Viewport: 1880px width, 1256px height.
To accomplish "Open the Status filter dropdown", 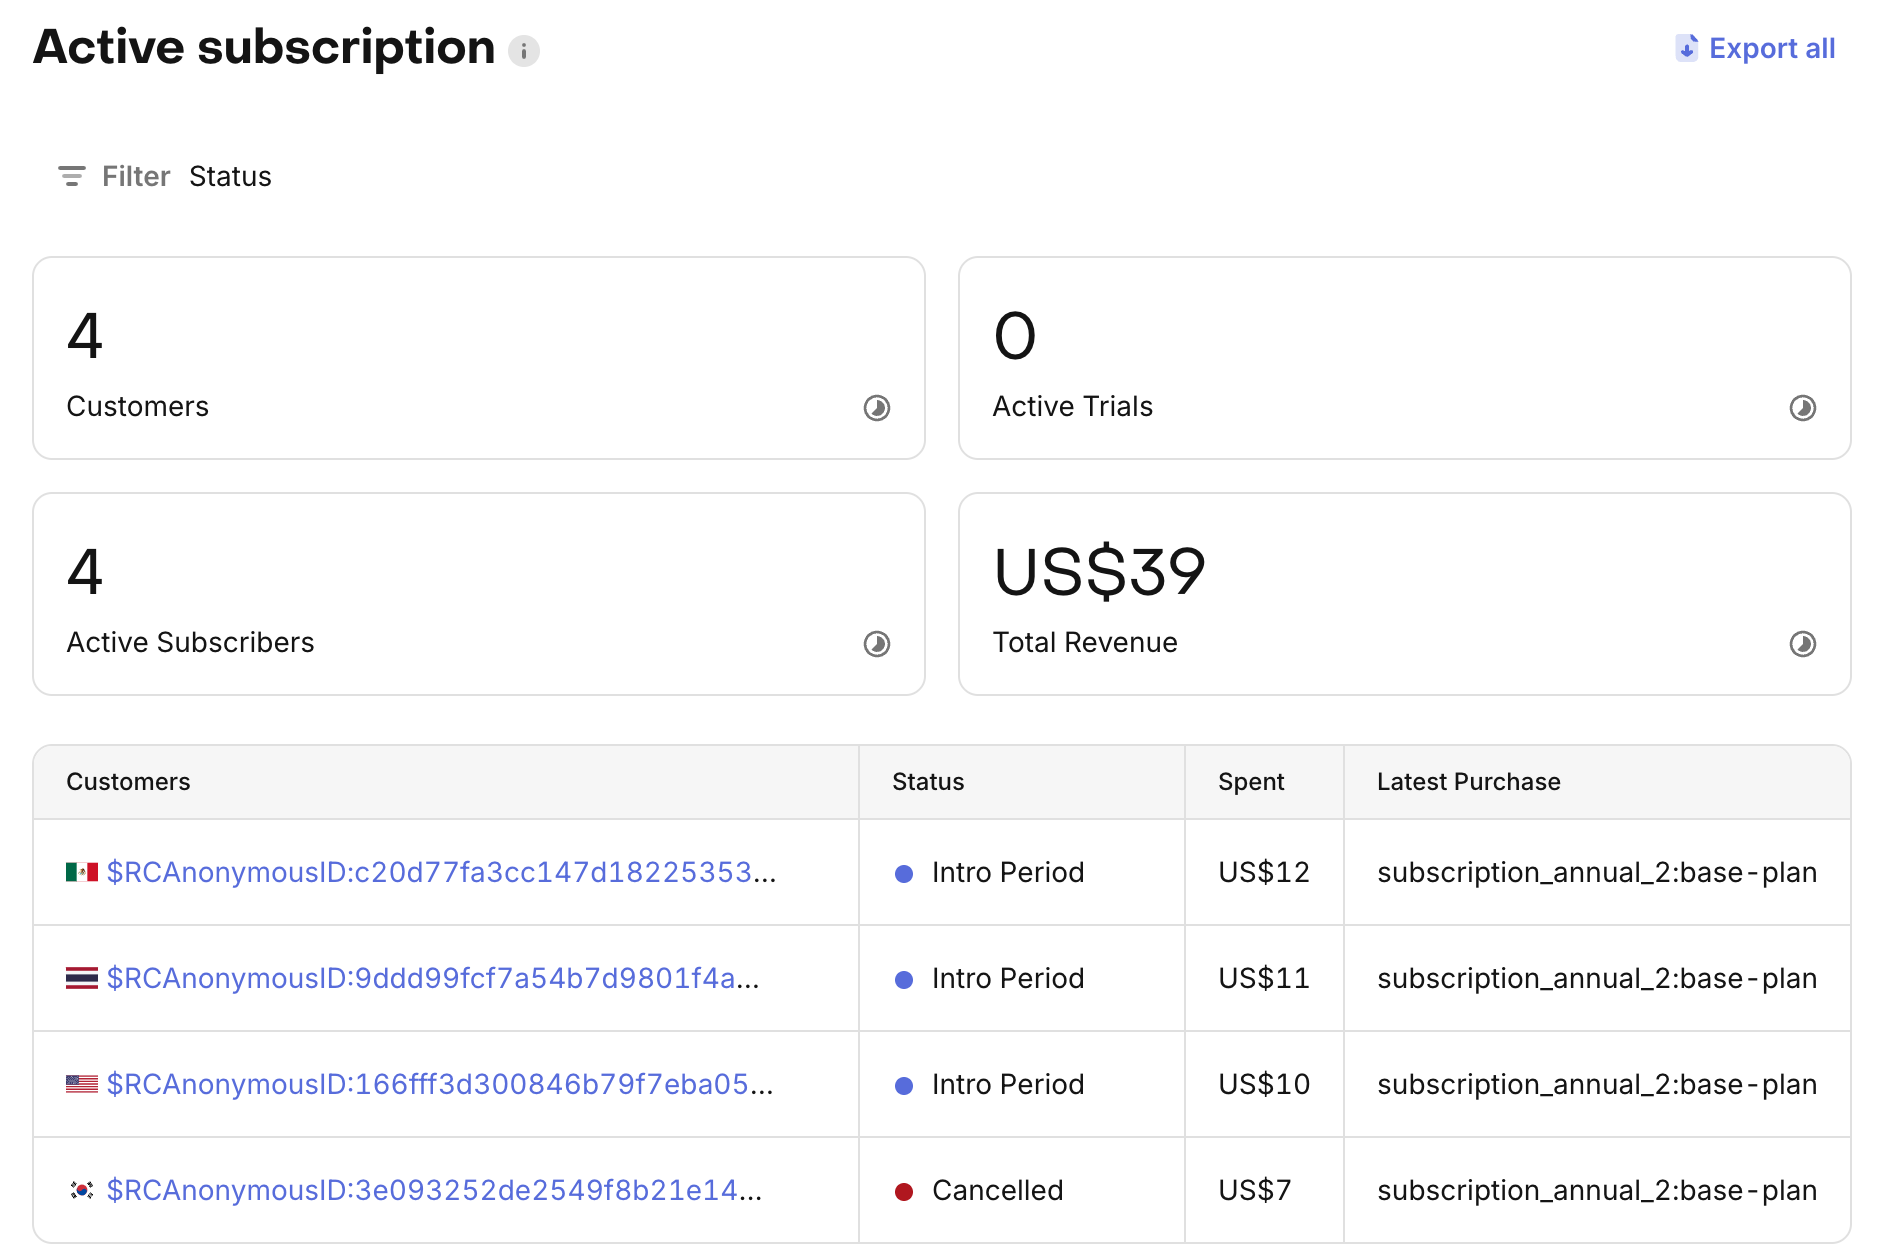I will 230,176.
